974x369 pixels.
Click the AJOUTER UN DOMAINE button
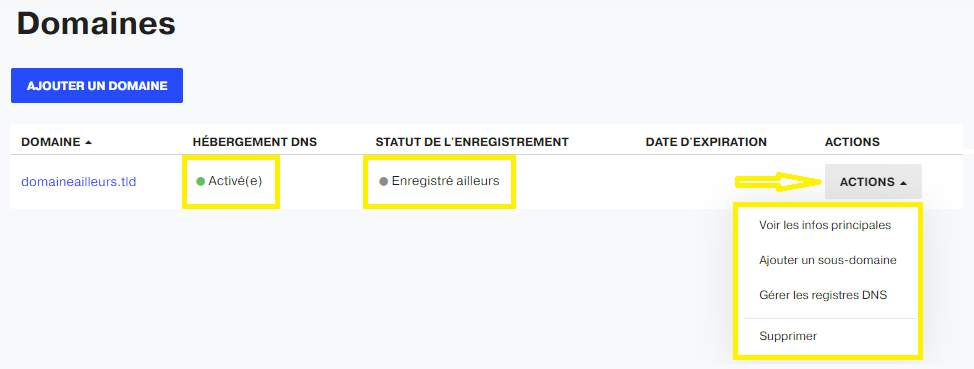point(97,86)
